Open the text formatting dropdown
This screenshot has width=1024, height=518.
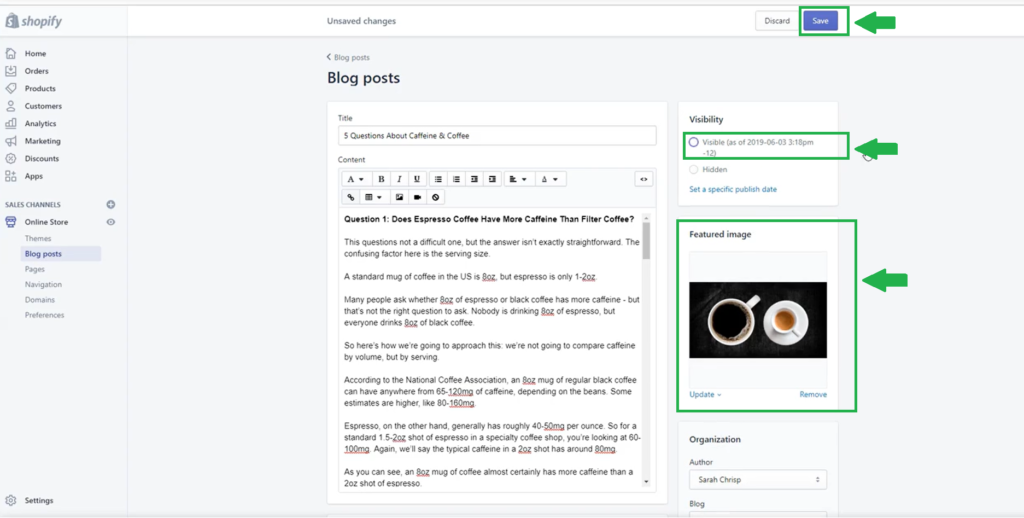[x=356, y=179]
